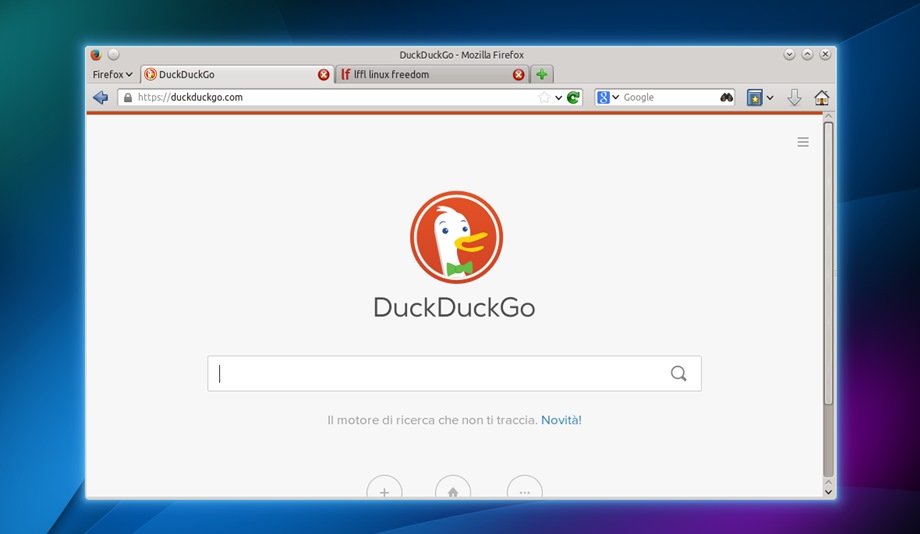Click the green reload page icon

click(573, 97)
